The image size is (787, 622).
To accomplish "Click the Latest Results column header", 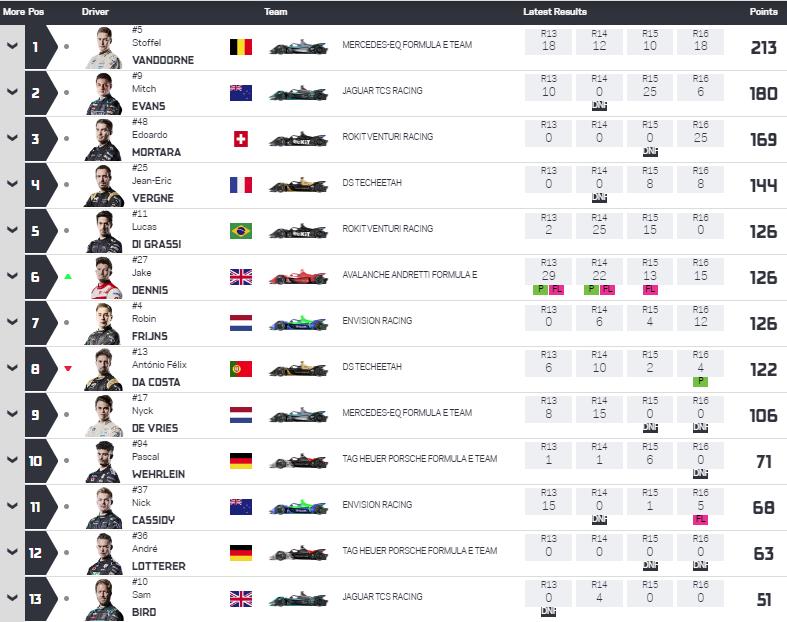I will click(555, 12).
